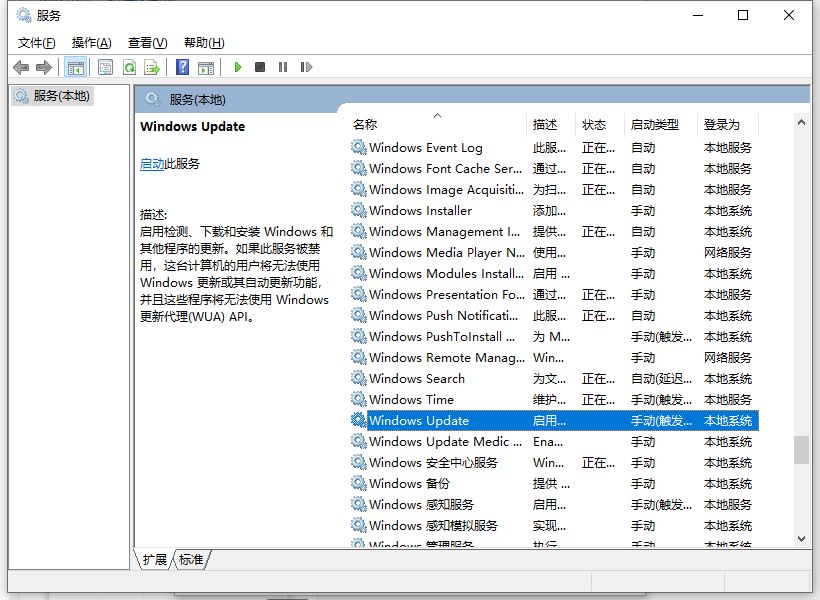The image size is (820, 600).
Task: Toggle the show/hide console tree icon
Action: point(75,67)
